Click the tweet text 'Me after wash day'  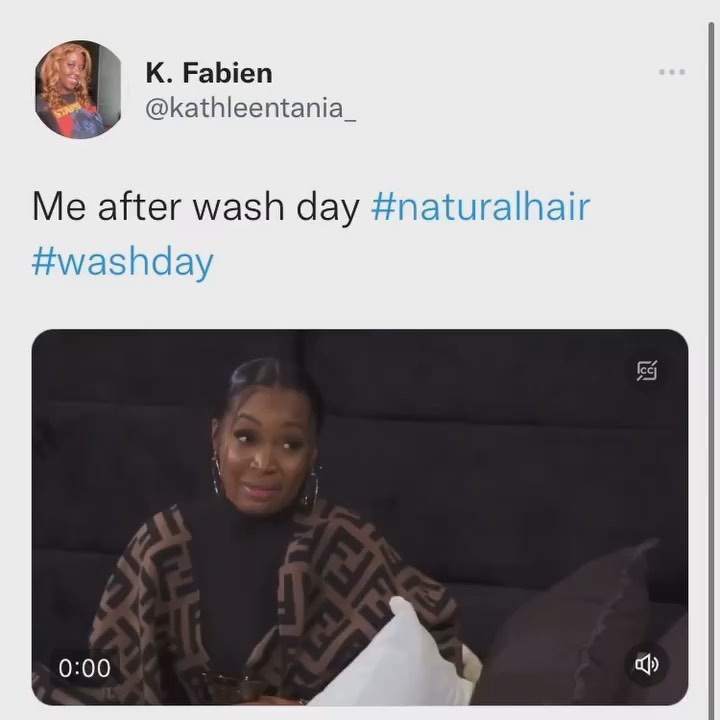pyautogui.click(x=196, y=207)
